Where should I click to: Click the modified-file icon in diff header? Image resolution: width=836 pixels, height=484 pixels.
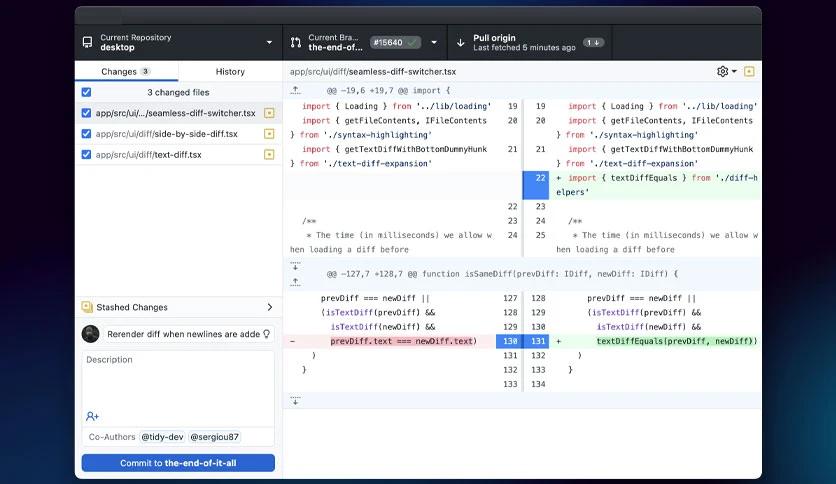[749, 71]
